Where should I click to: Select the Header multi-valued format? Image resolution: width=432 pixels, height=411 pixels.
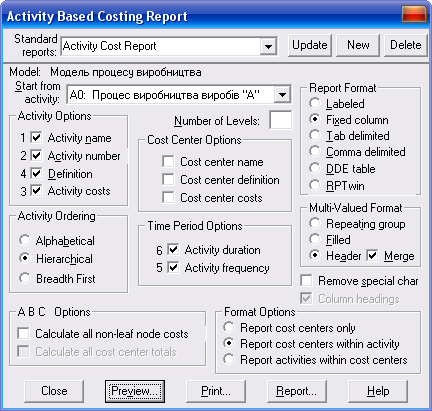tap(314, 255)
